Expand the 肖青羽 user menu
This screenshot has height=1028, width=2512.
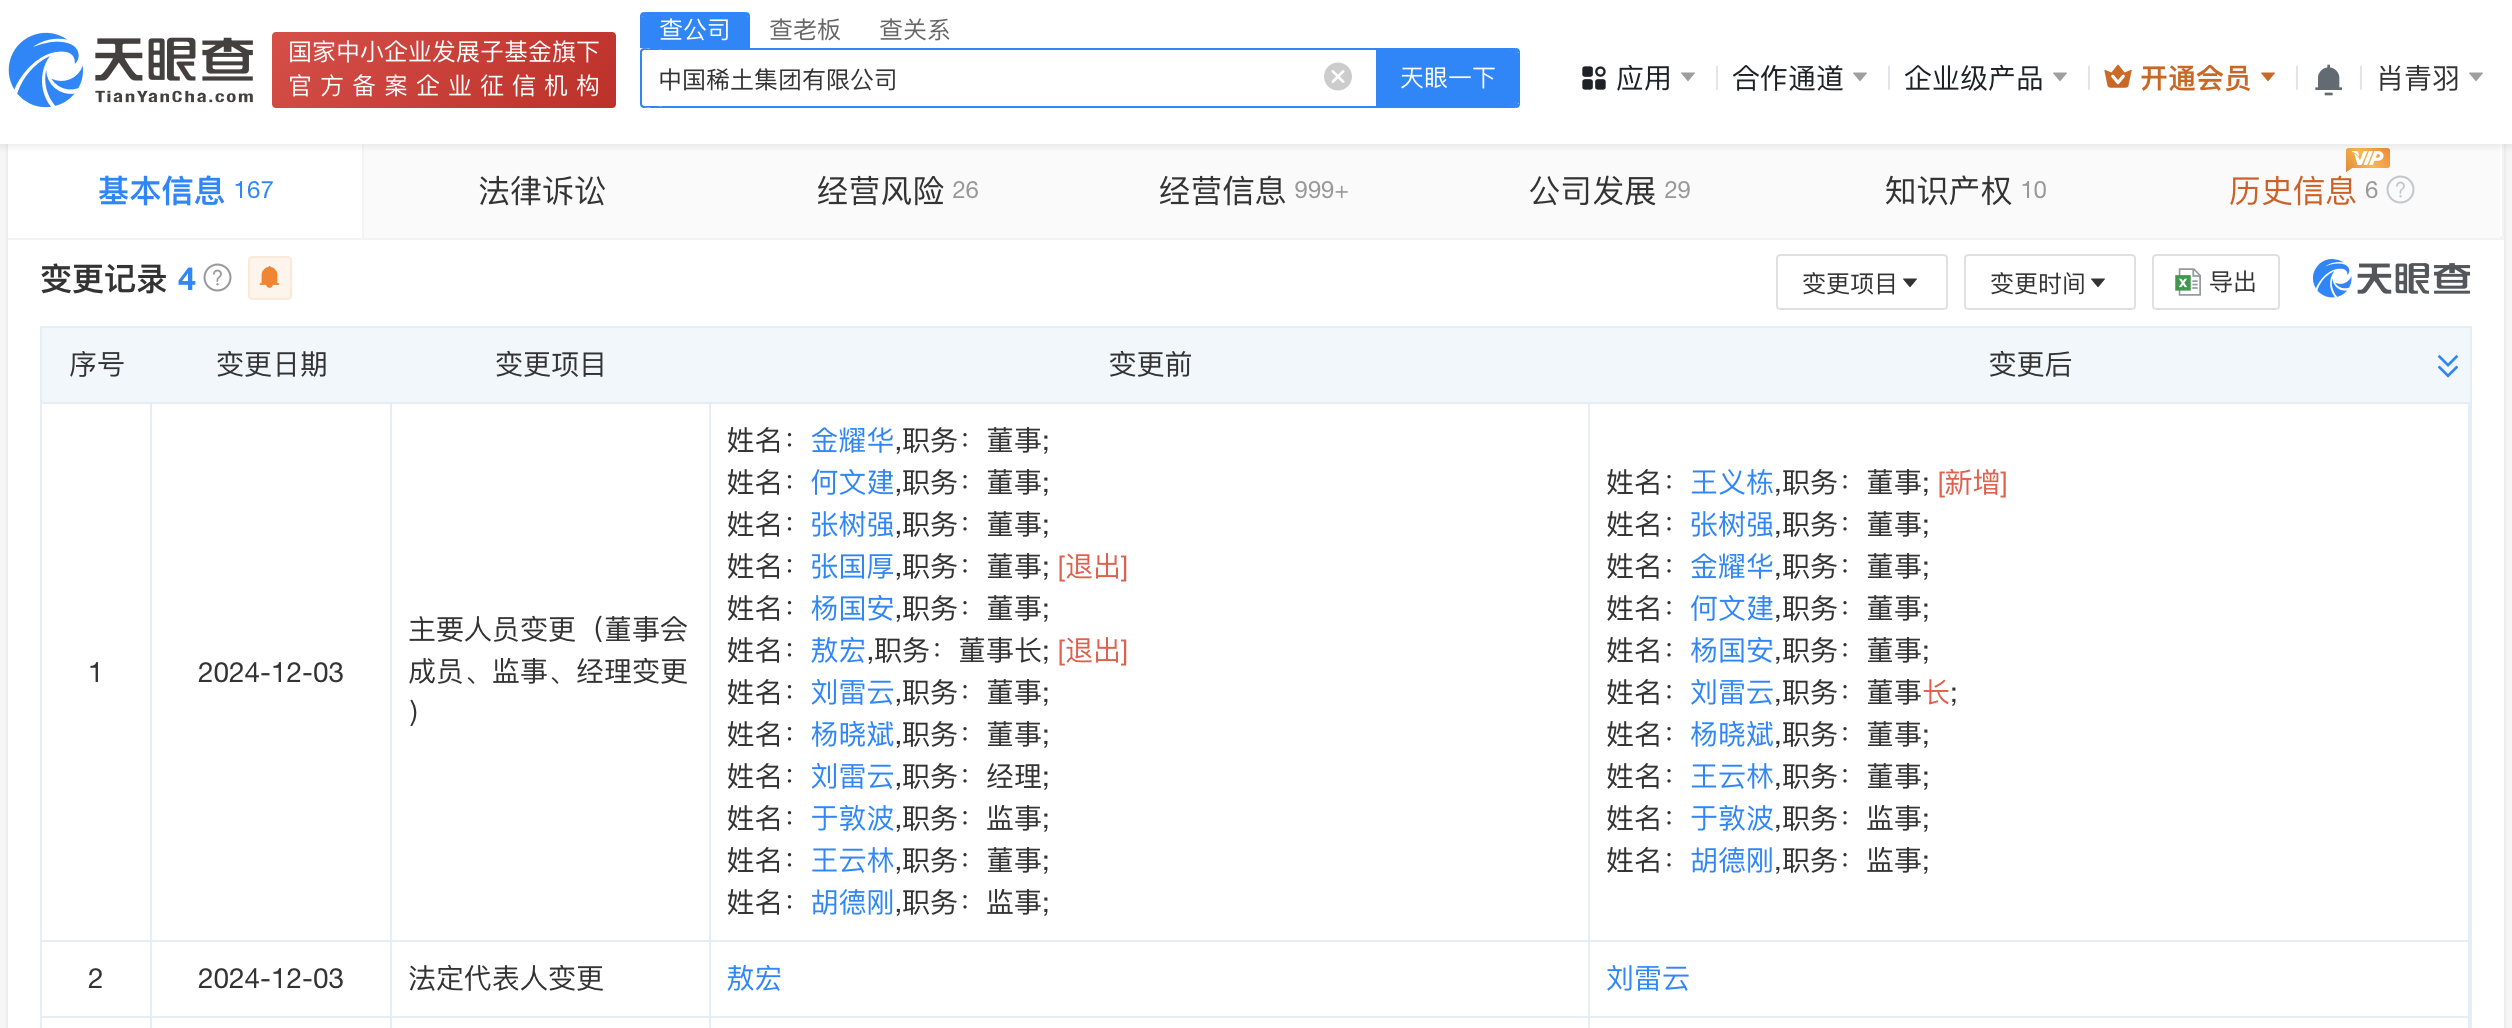point(2429,78)
